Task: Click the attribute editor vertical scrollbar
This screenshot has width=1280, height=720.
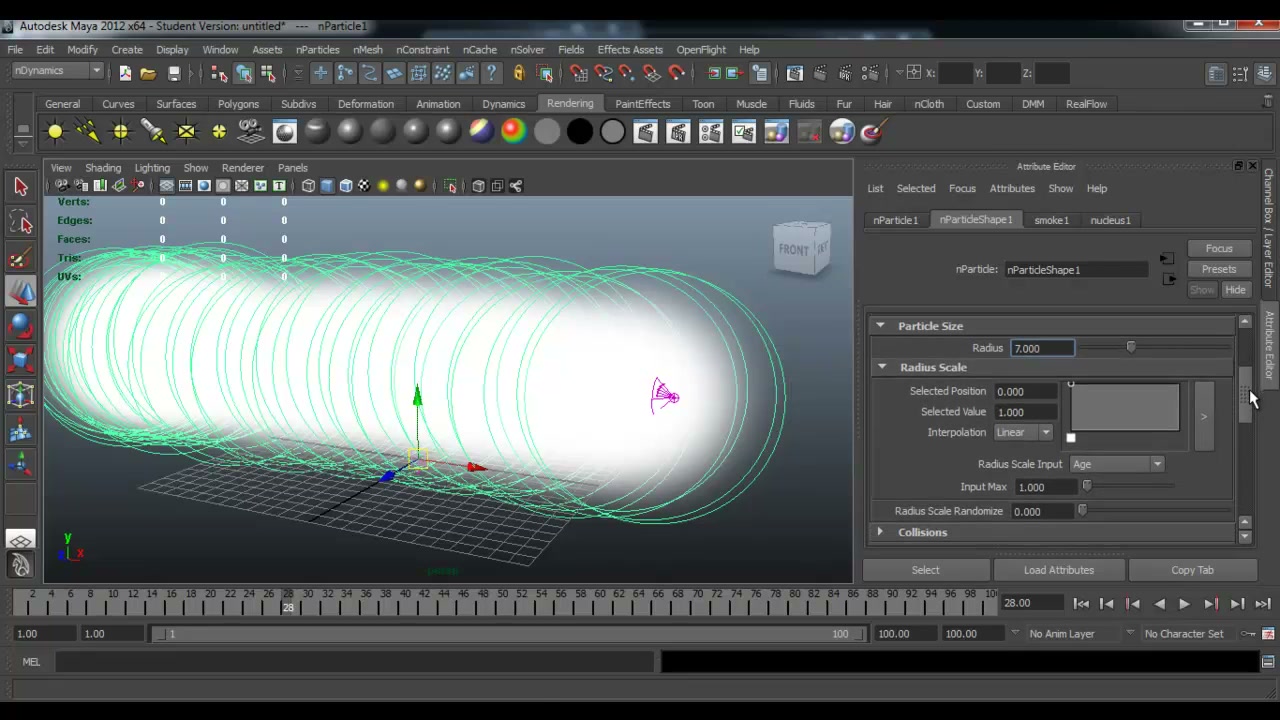Action: [x=1245, y=395]
